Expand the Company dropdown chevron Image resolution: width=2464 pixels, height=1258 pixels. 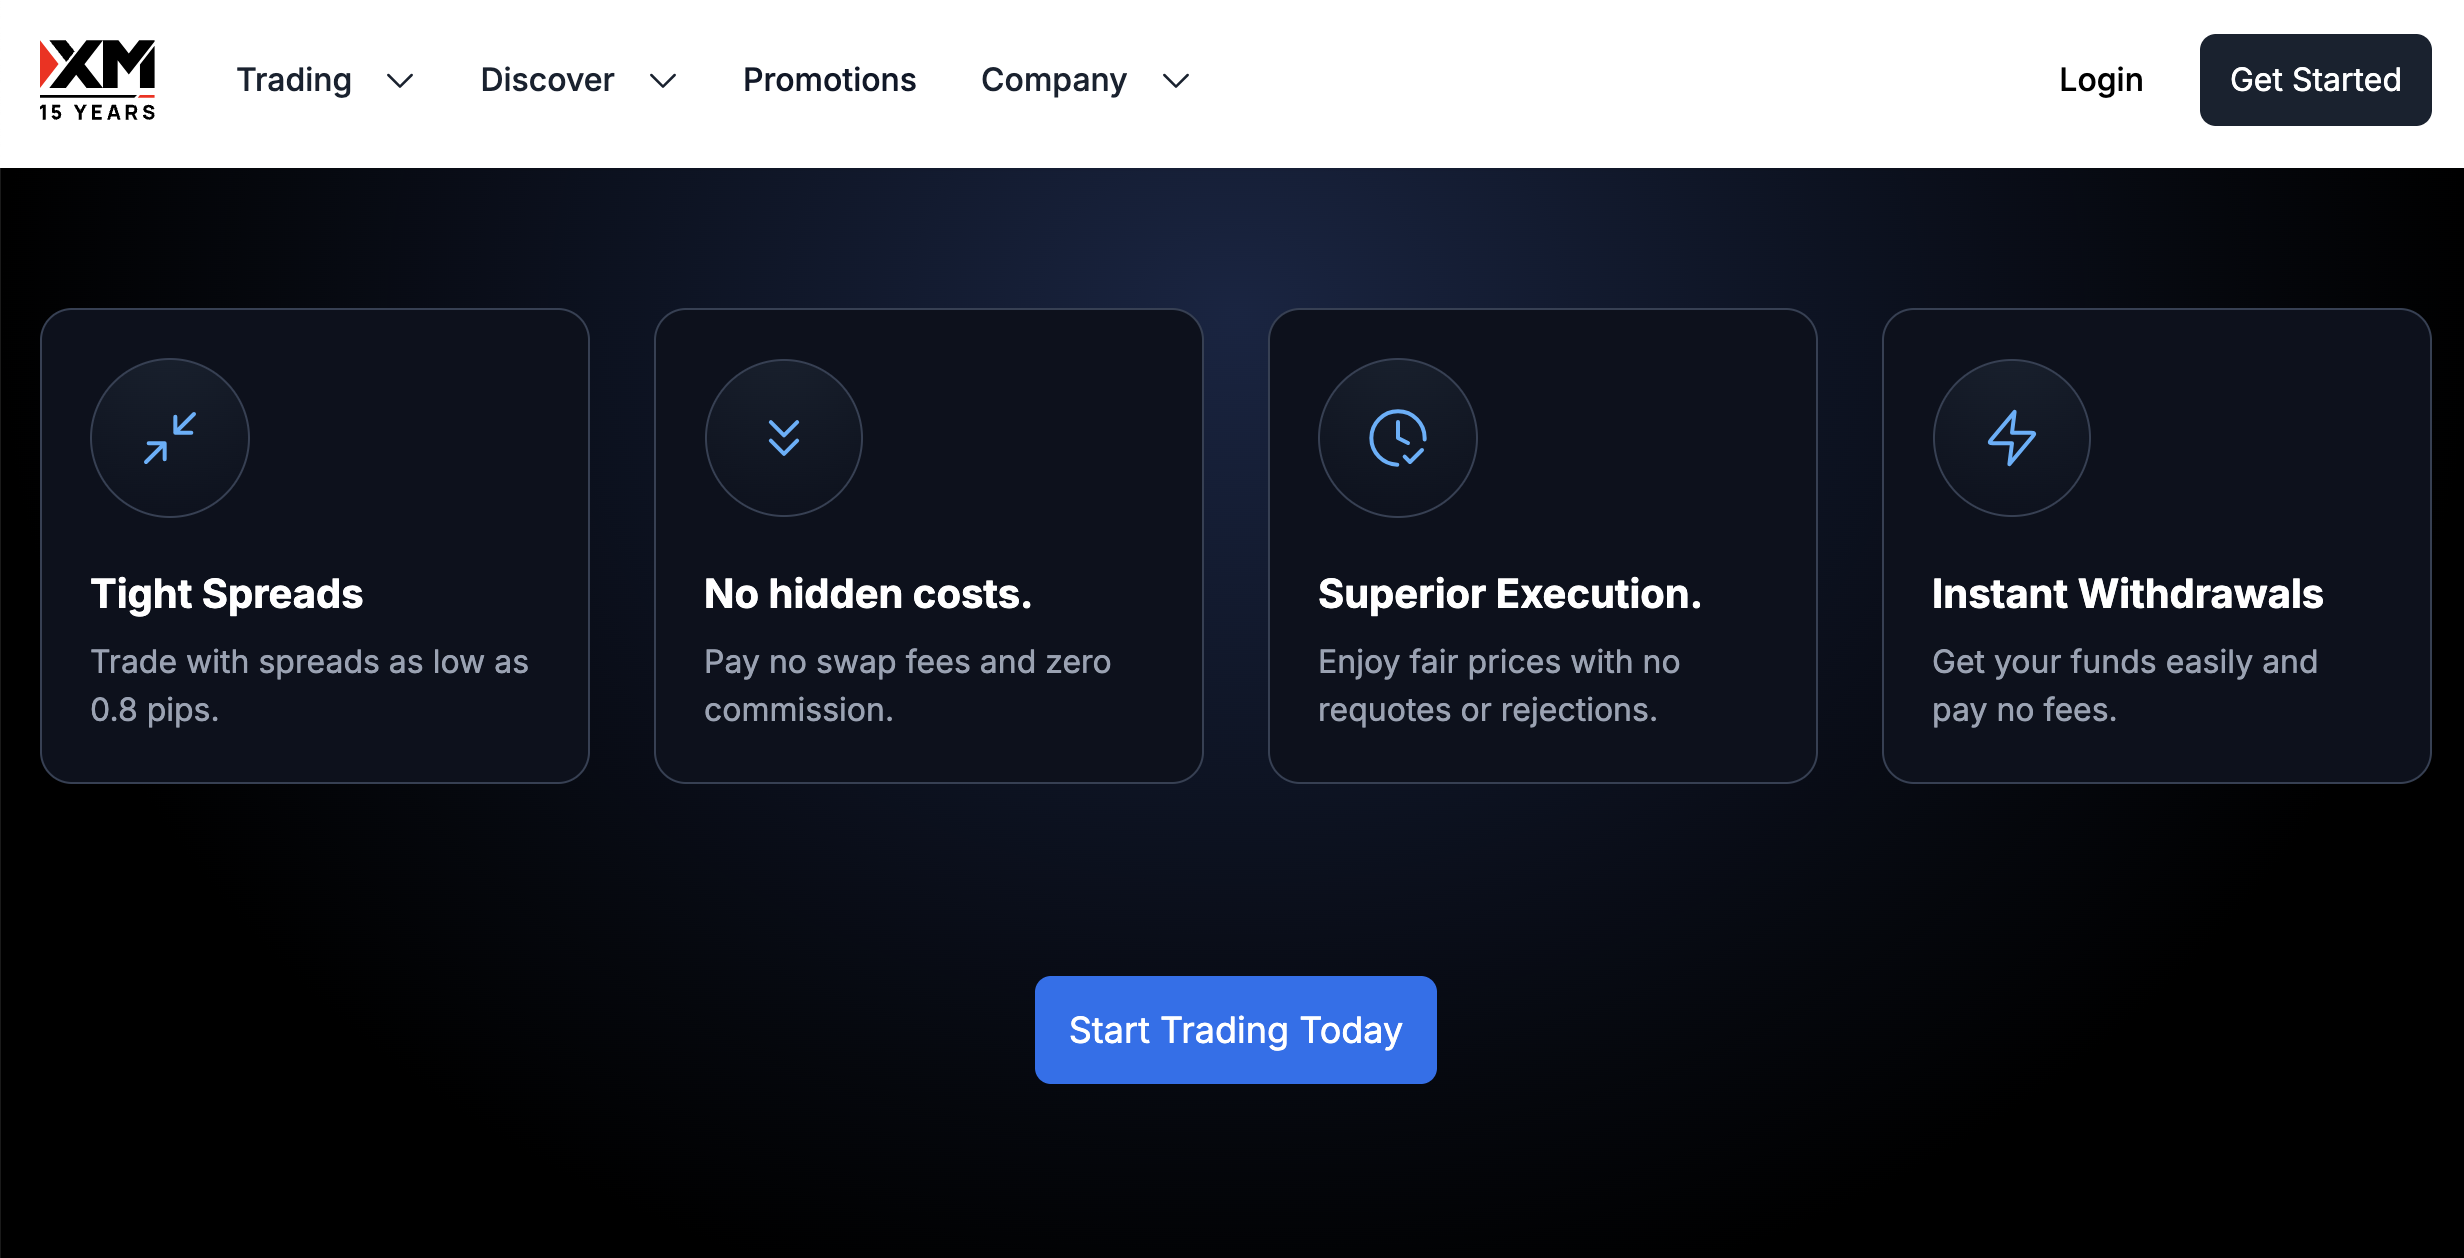[x=1176, y=81]
